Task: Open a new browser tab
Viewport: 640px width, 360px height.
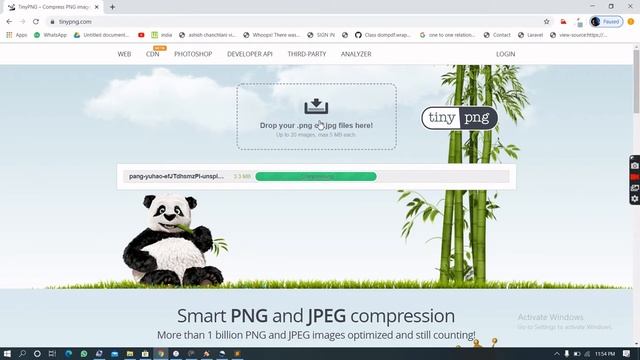Action: tap(112, 7)
